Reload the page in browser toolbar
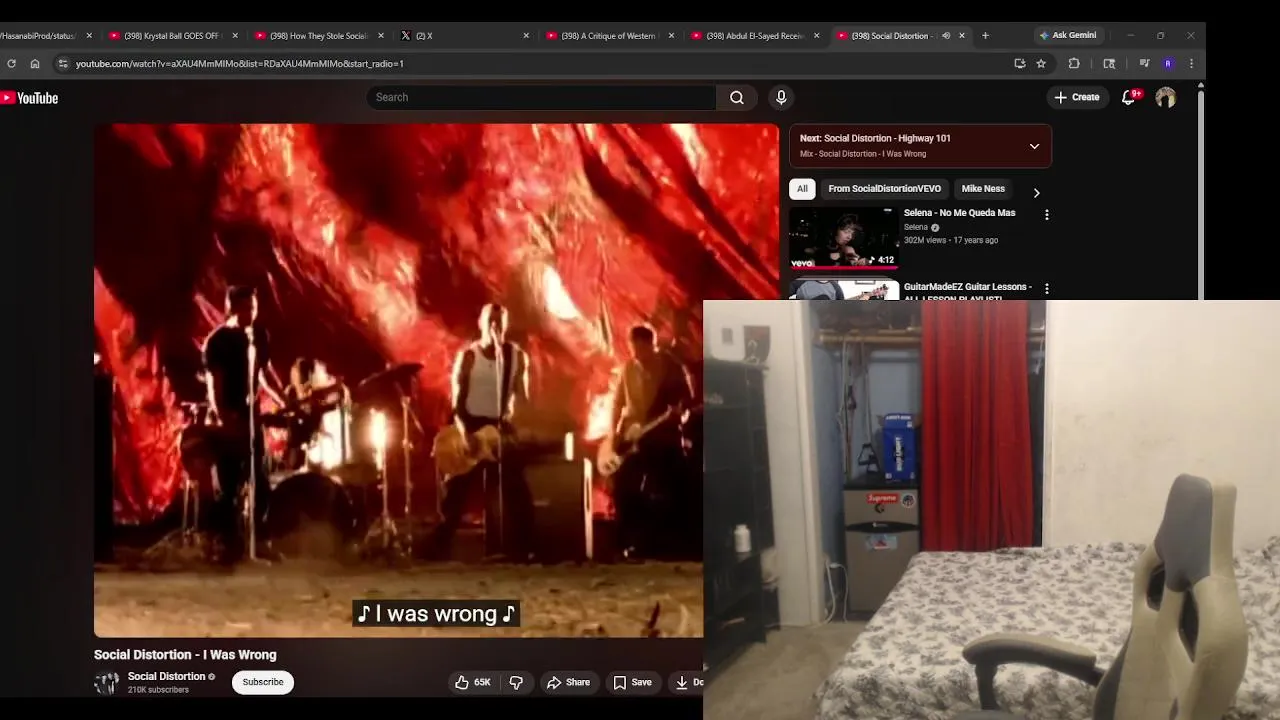 11,63
